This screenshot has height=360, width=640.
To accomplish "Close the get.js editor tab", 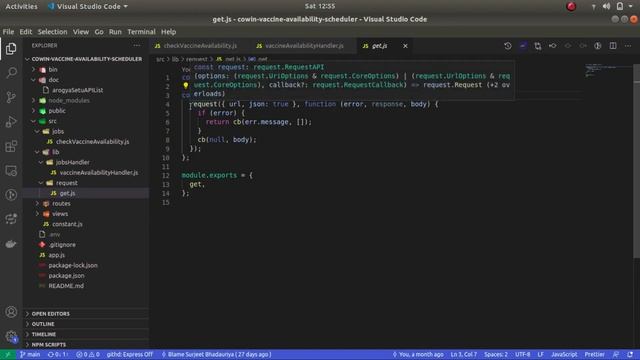I will pos(405,46).
